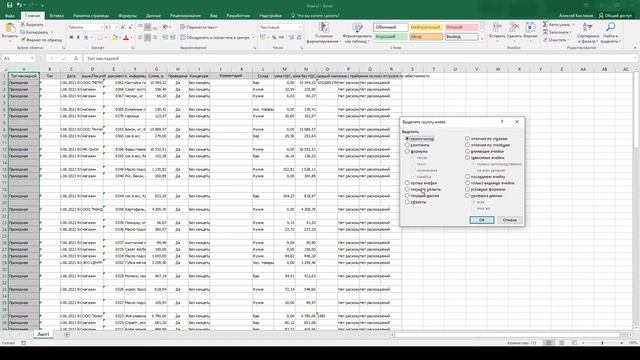This screenshot has width=640, height=360.
Task: Click the percent style icon
Action: click(274, 38)
